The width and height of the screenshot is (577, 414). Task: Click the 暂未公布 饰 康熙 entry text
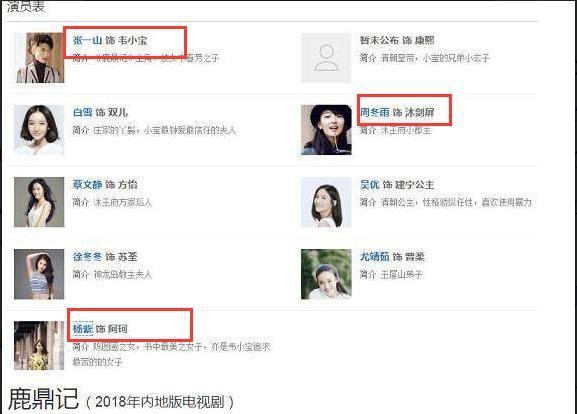pos(397,40)
